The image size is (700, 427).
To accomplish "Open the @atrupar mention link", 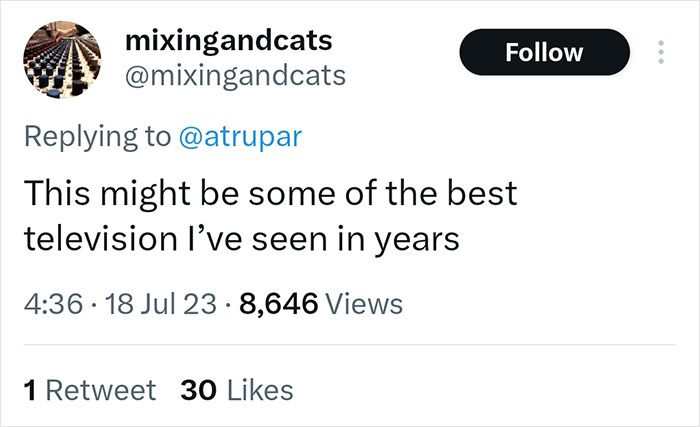I will pos(239,137).
